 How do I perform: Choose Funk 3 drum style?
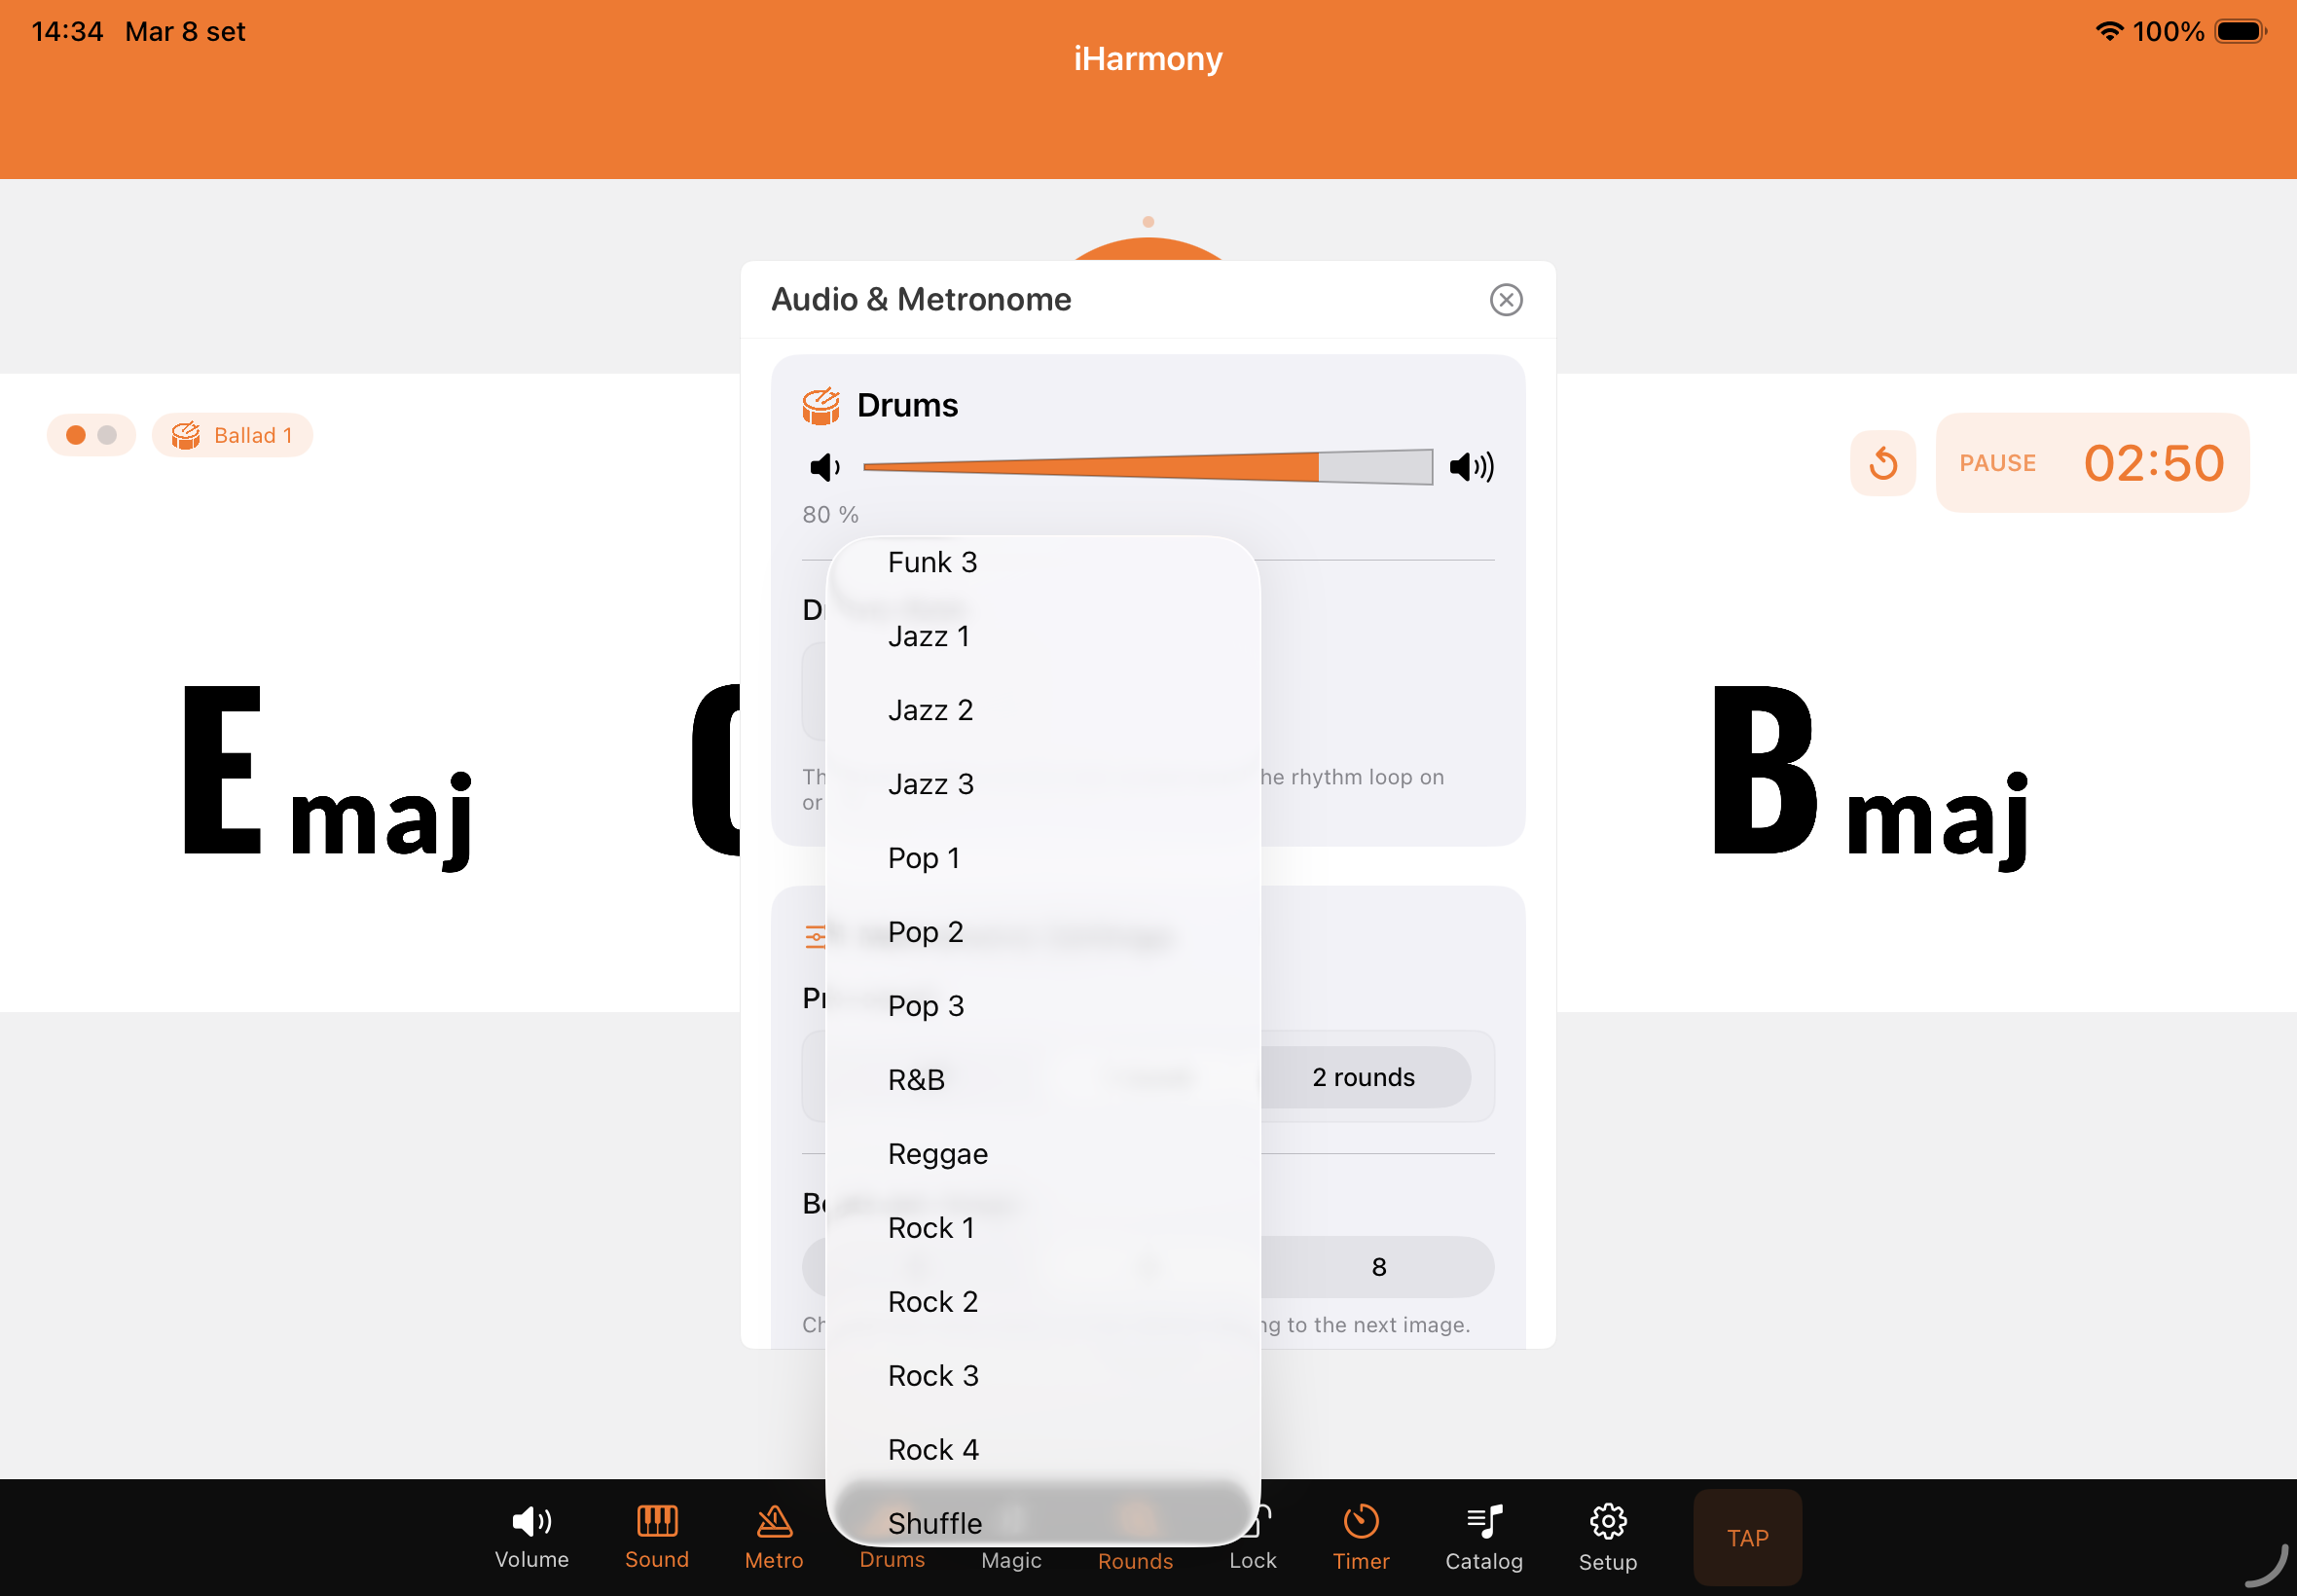pyautogui.click(x=1043, y=562)
